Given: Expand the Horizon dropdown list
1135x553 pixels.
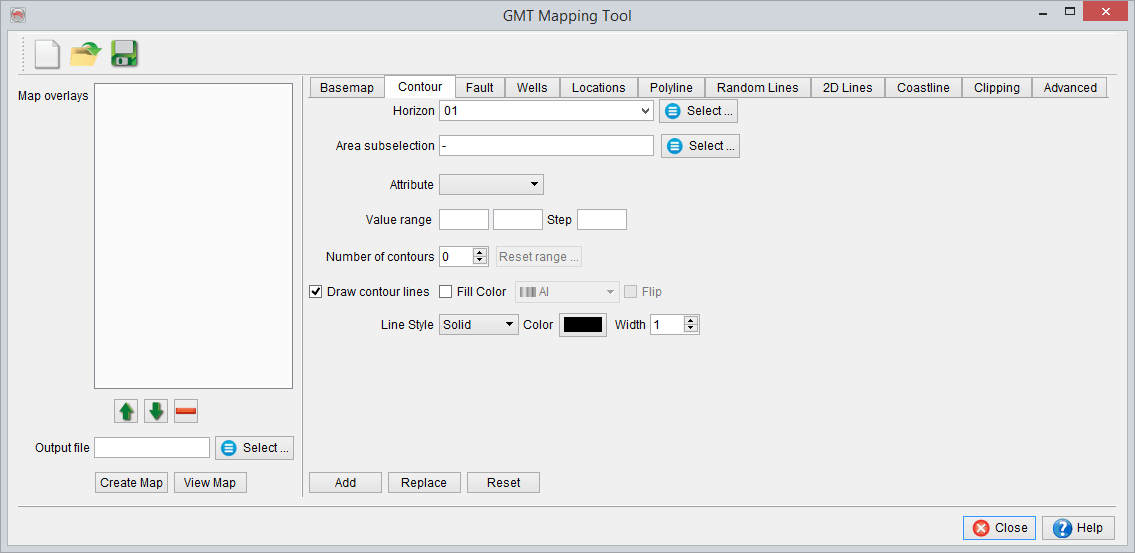Looking at the screenshot, I should pyautogui.click(x=645, y=111).
